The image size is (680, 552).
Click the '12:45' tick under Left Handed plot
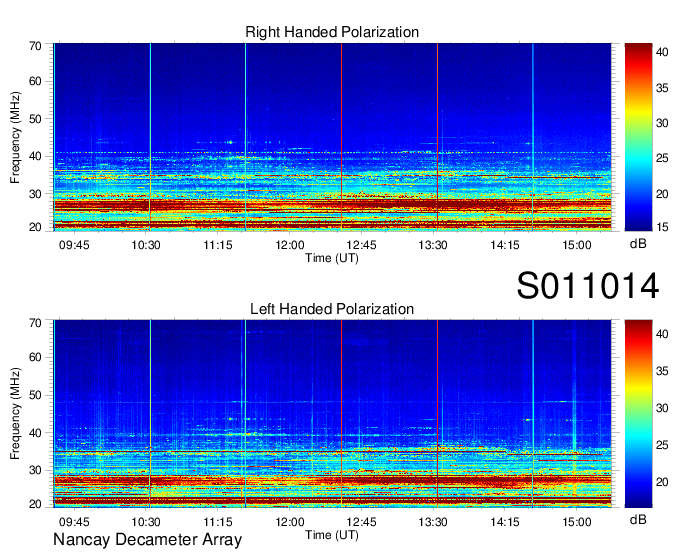coord(361,522)
